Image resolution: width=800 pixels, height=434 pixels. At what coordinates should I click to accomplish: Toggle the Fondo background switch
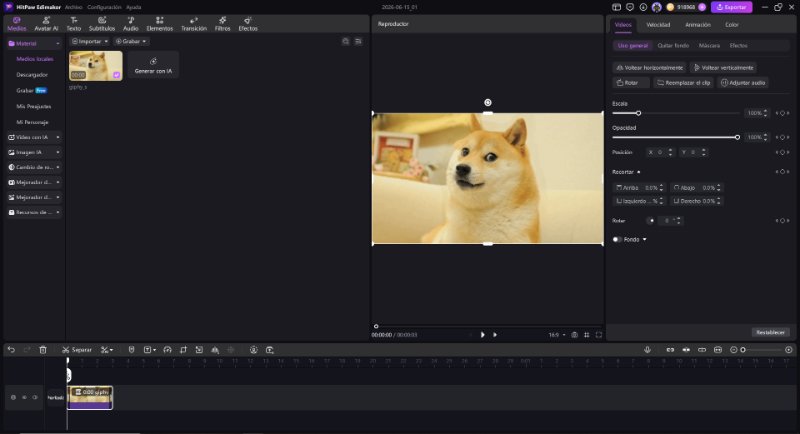[617, 239]
